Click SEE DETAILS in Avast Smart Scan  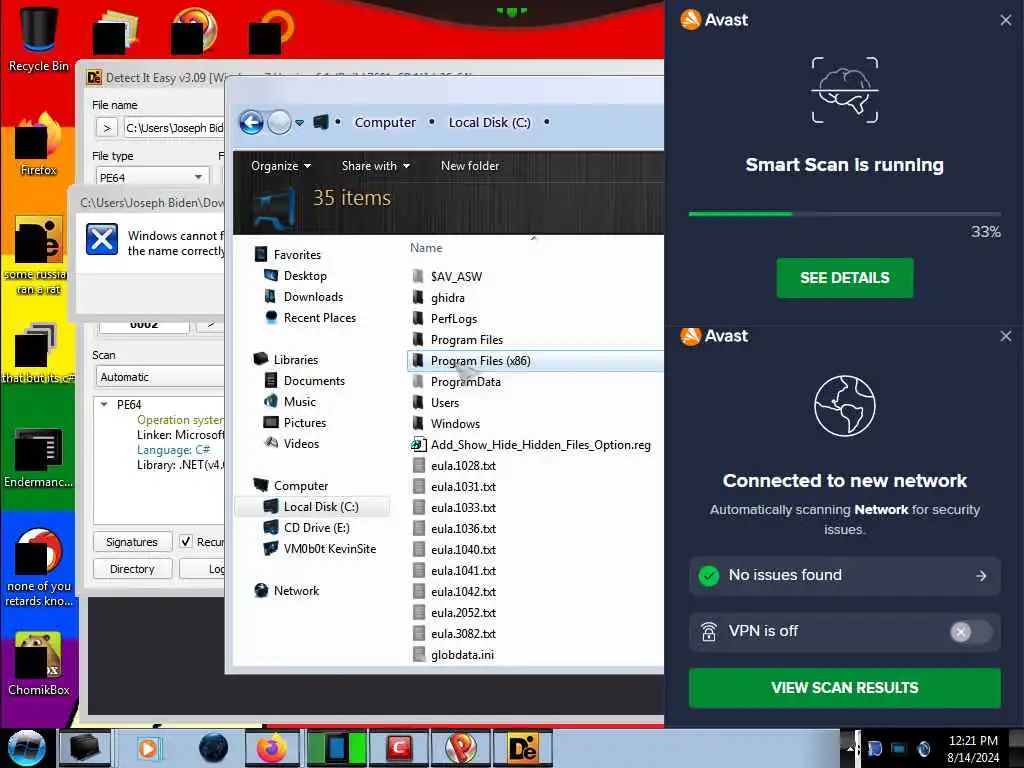(844, 278)
